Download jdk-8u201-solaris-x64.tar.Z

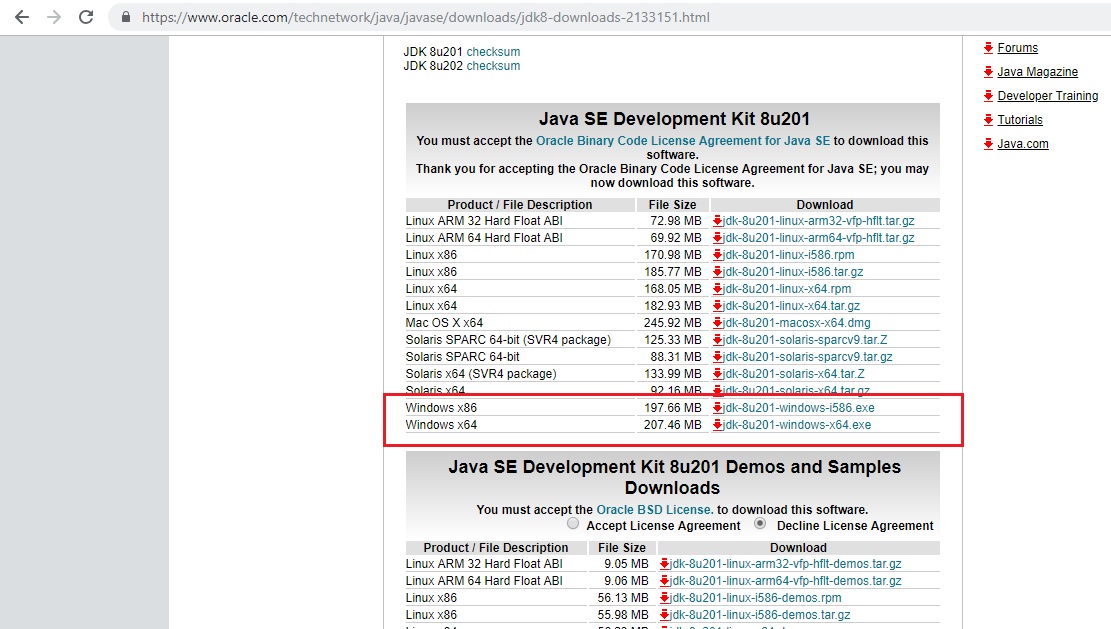794,374
